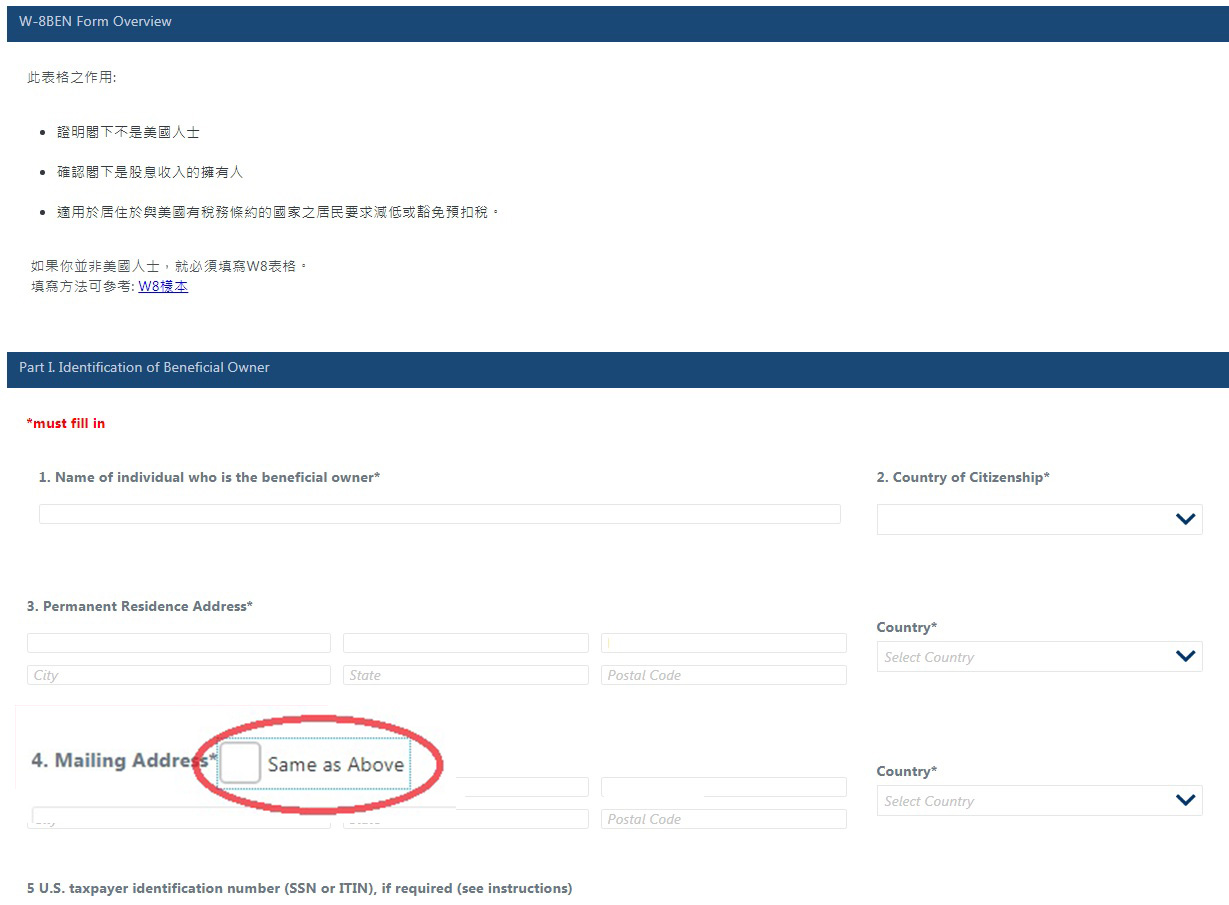1229x905 pixels.
Task: Open the W8樣本 sample link
Action: click(163, 287)
